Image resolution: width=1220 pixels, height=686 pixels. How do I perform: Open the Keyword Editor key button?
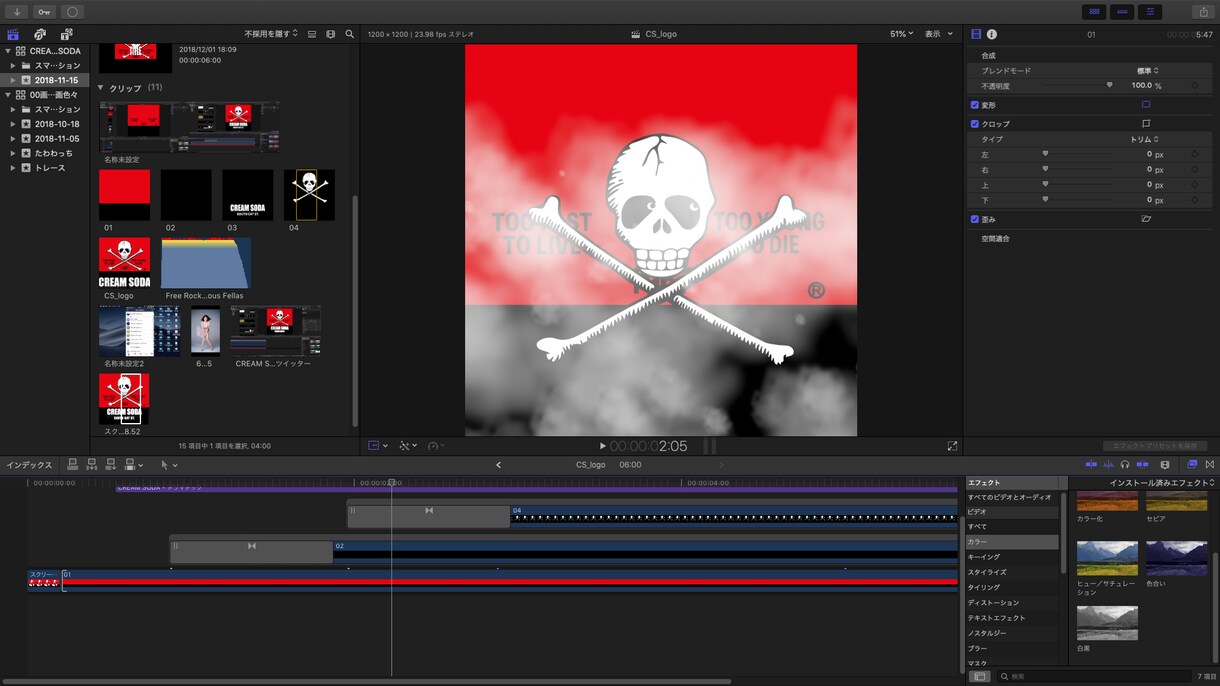click(44, 12)
